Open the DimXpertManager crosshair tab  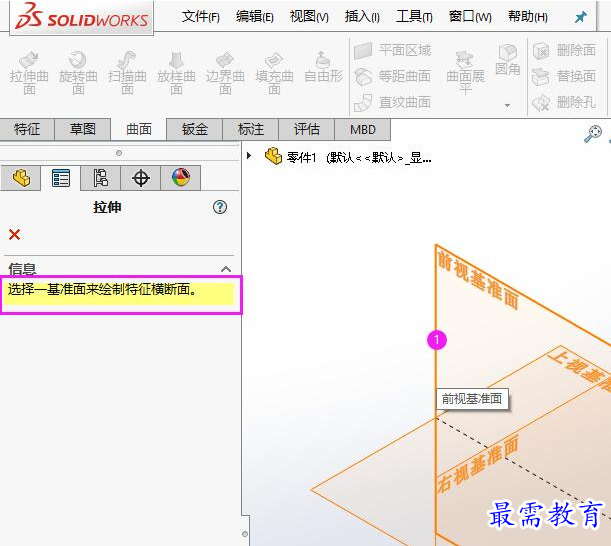pos(141,178)
